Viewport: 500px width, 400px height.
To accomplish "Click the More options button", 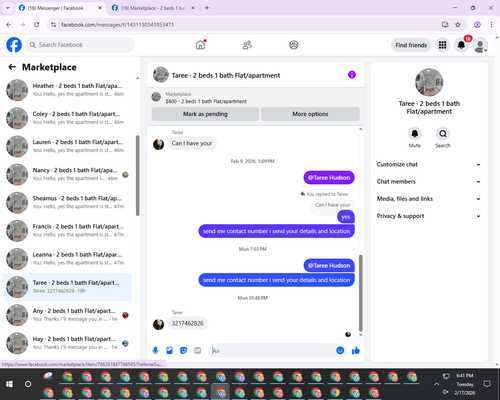I will [x=310, y=114].
